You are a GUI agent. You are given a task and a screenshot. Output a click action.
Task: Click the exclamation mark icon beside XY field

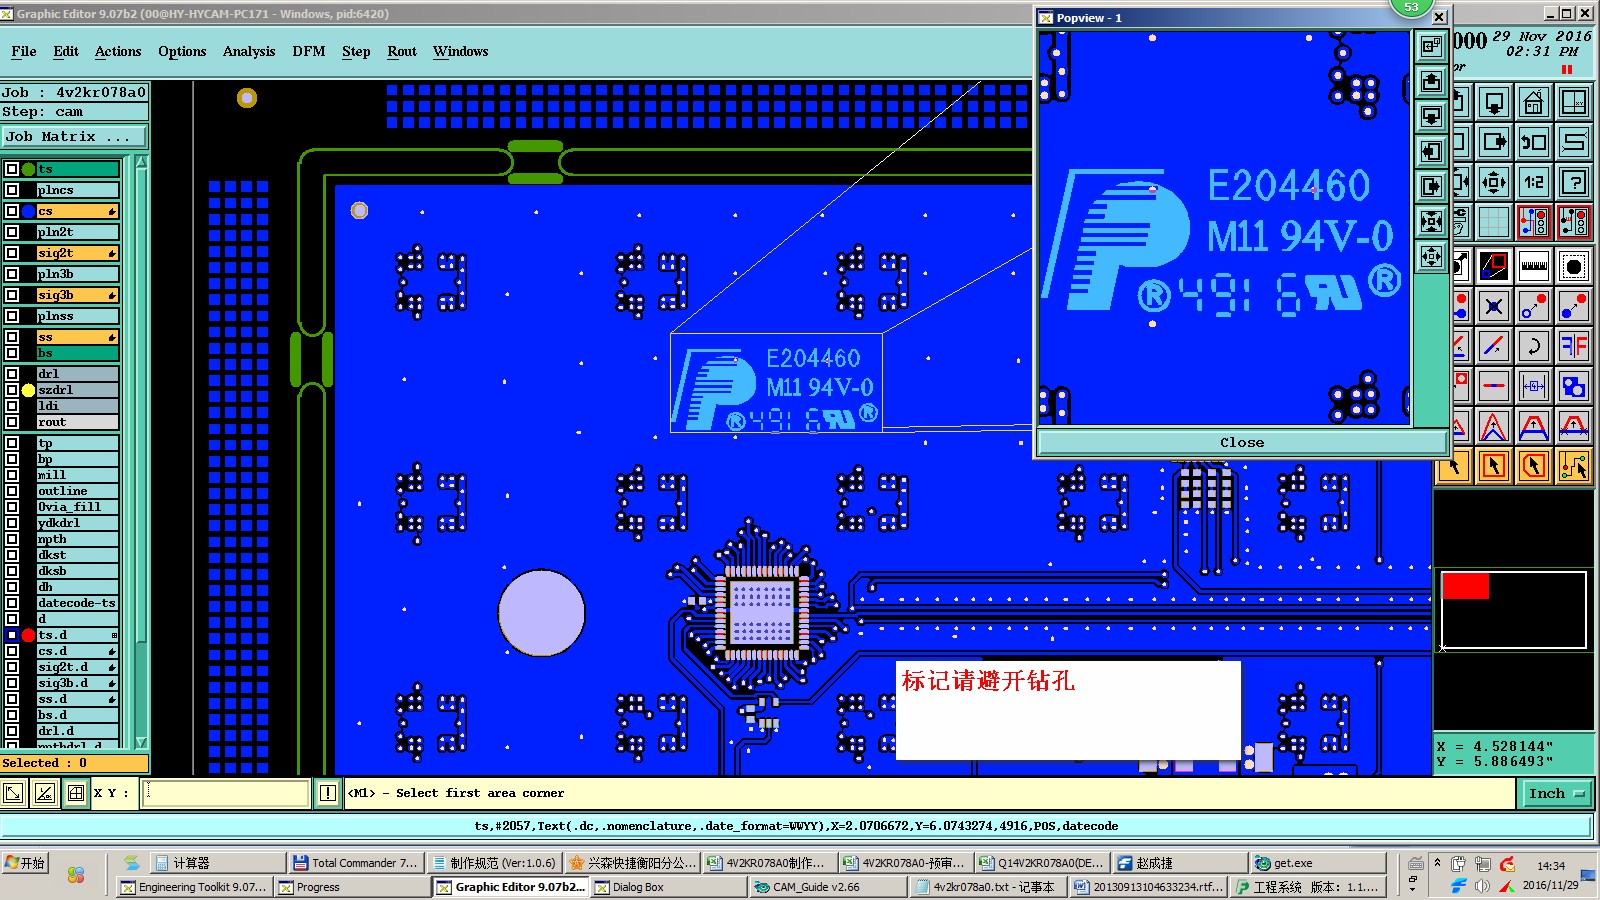point(328,793)
